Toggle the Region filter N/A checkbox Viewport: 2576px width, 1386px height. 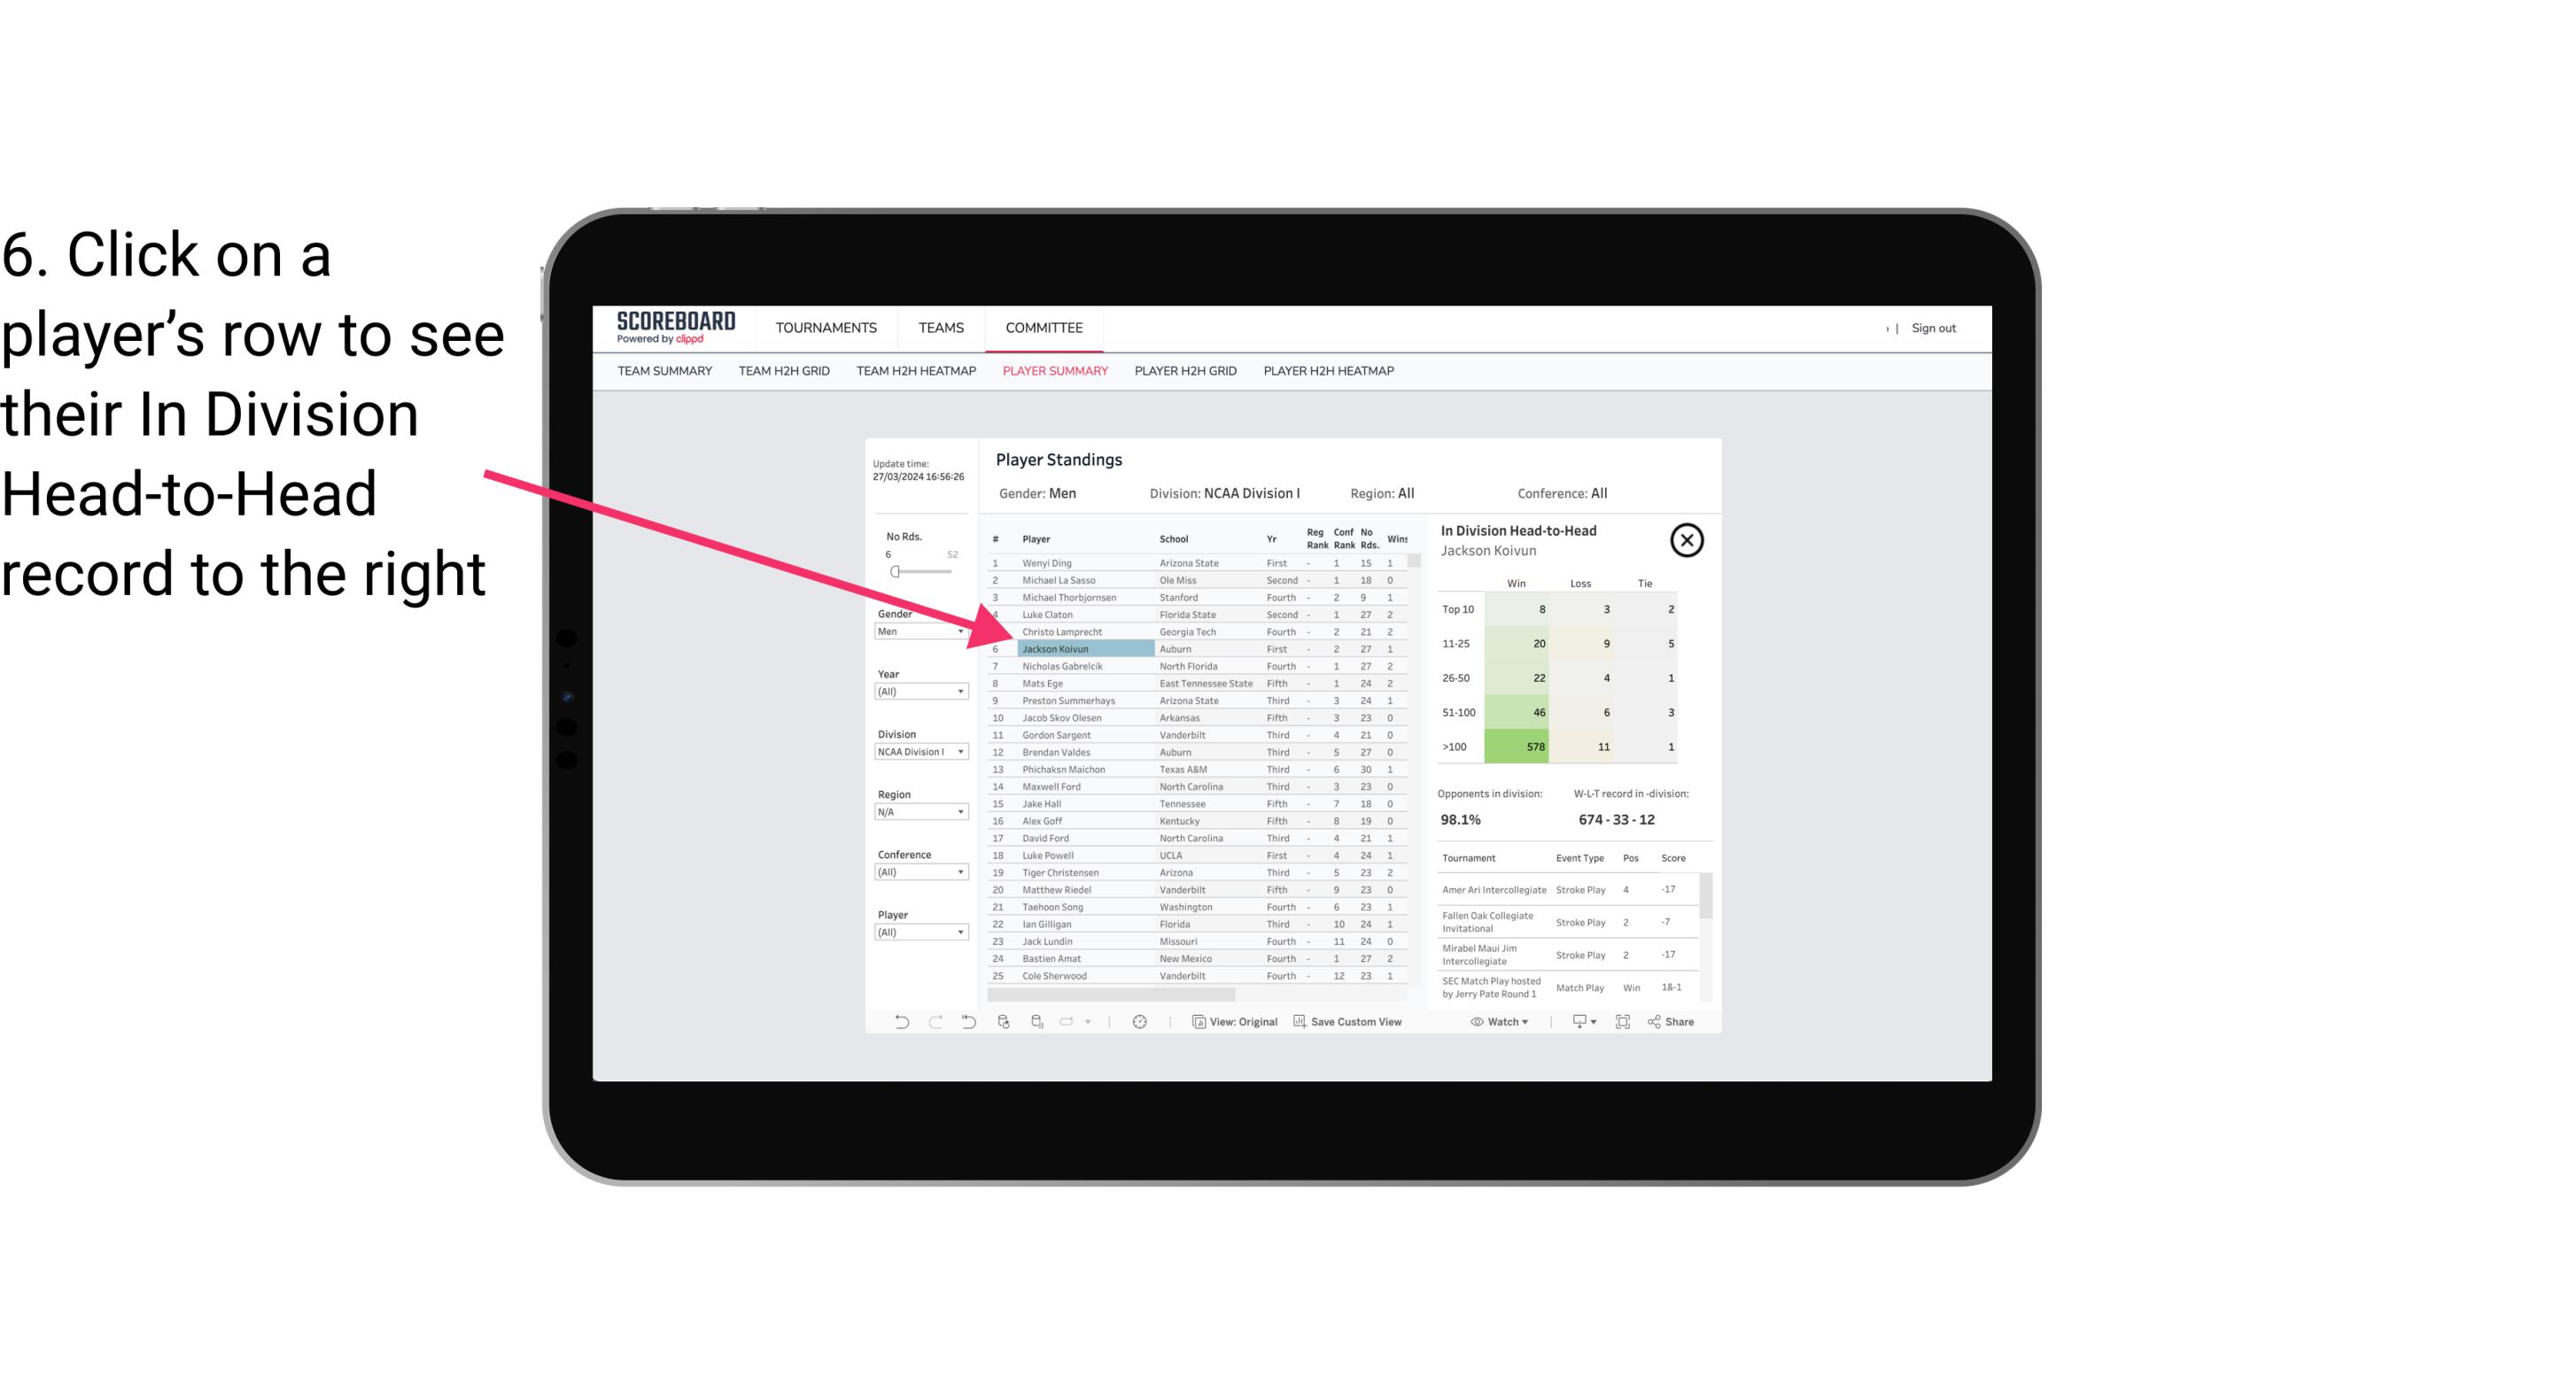point(915,812)
